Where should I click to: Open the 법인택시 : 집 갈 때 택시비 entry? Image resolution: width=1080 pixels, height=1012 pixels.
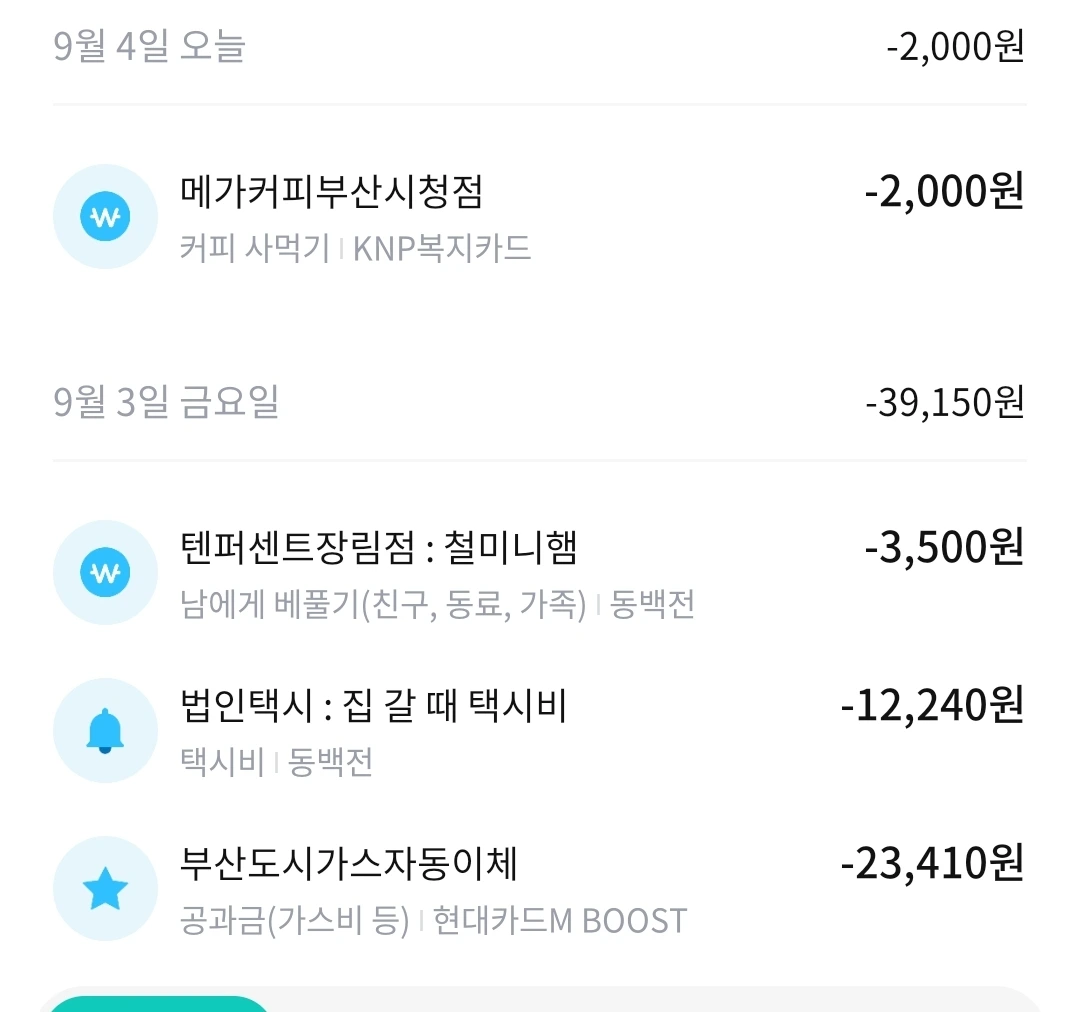(374, 706)
